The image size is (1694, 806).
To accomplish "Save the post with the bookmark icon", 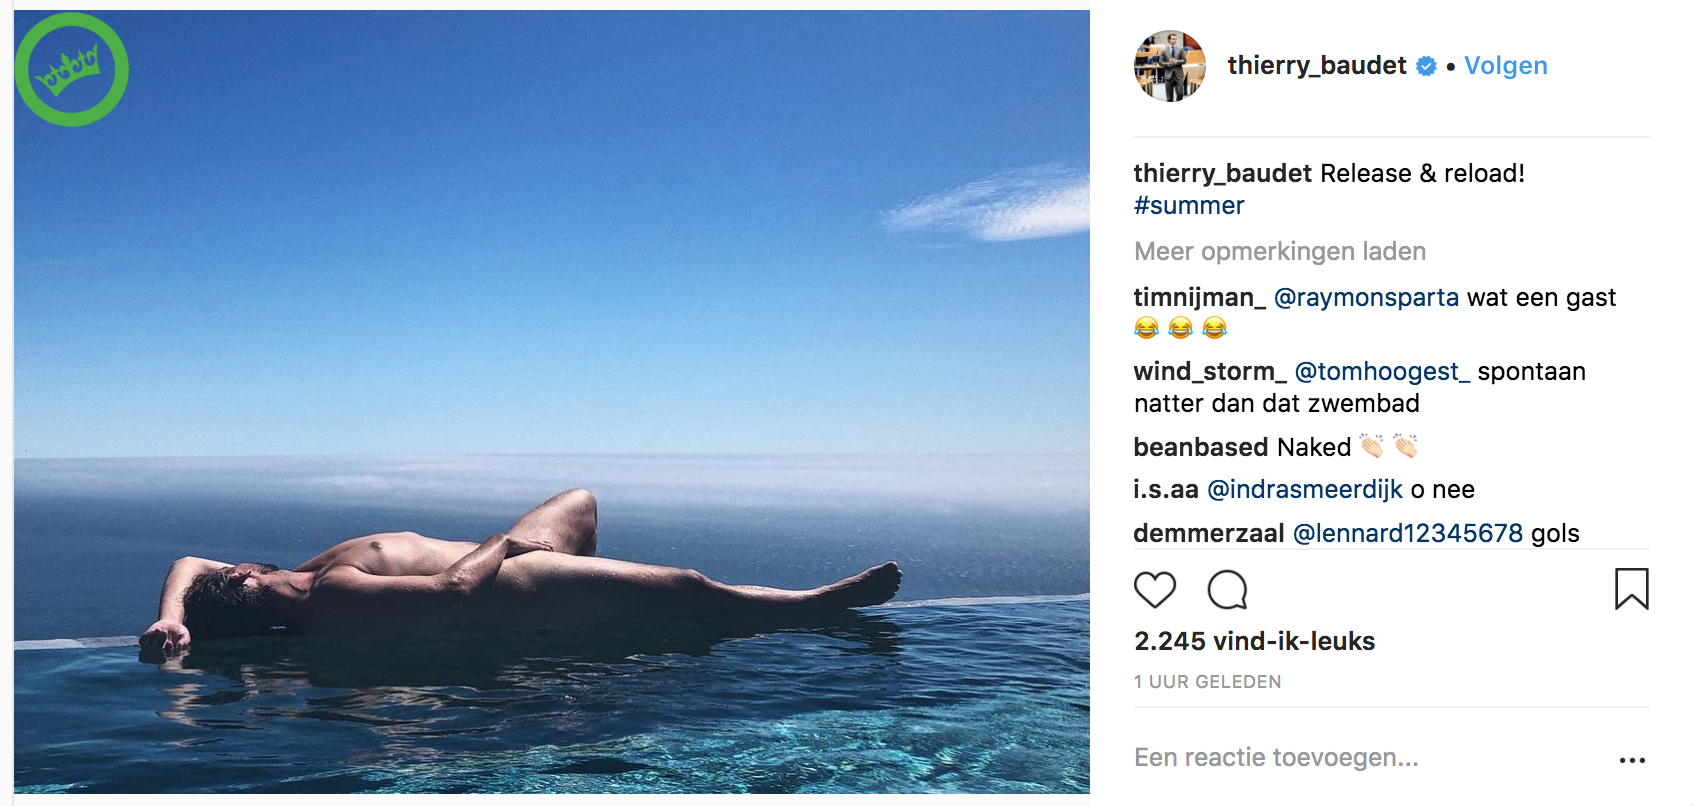I will 1631,589.
